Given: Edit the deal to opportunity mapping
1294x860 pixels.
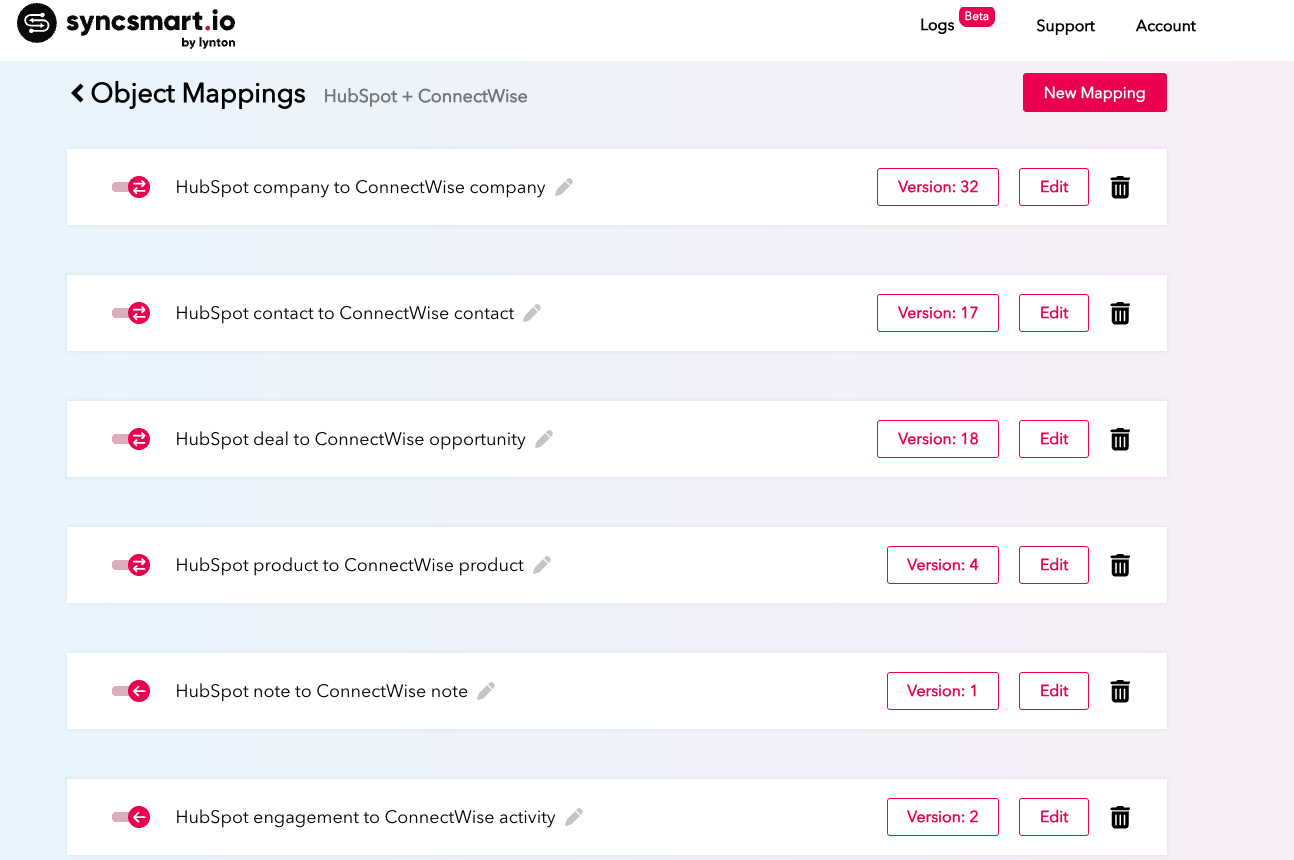Looking at the screenshot, I should click(x=1053, y=438).
